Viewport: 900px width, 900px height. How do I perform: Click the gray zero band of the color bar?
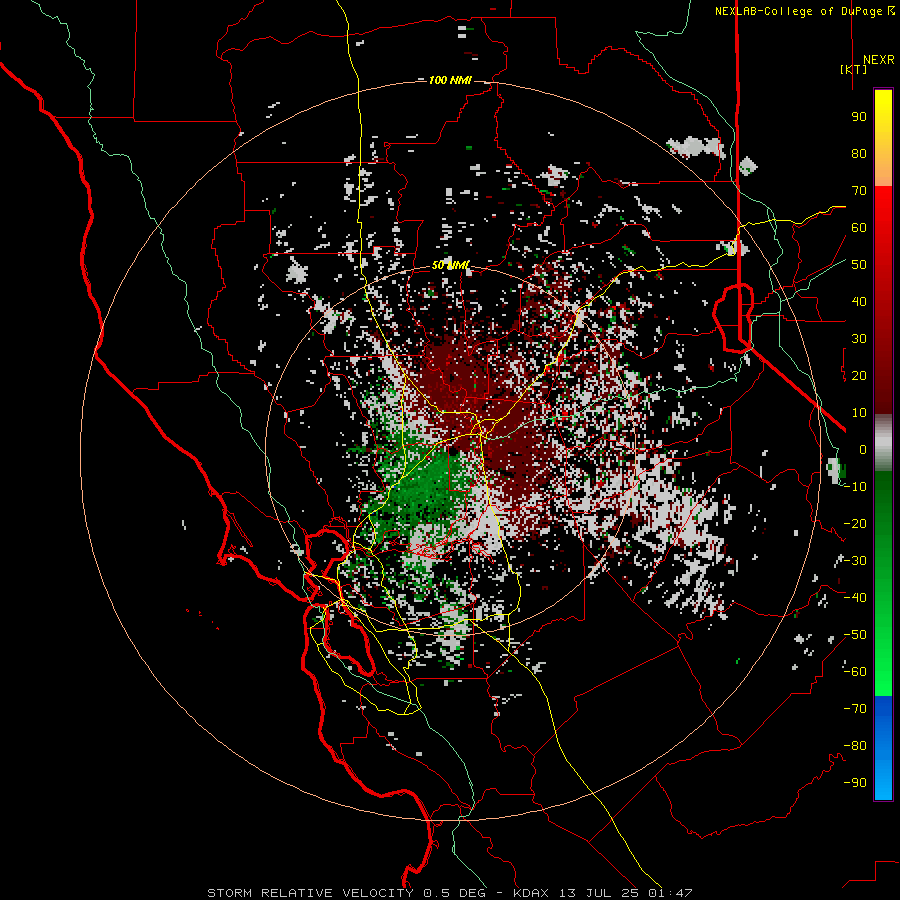pos(883,443)
